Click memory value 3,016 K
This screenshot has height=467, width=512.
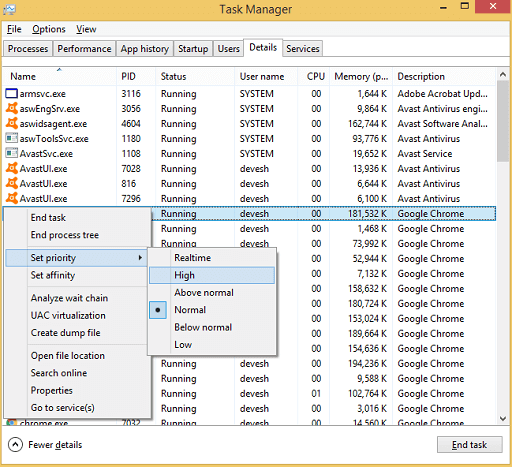(372, 408)
